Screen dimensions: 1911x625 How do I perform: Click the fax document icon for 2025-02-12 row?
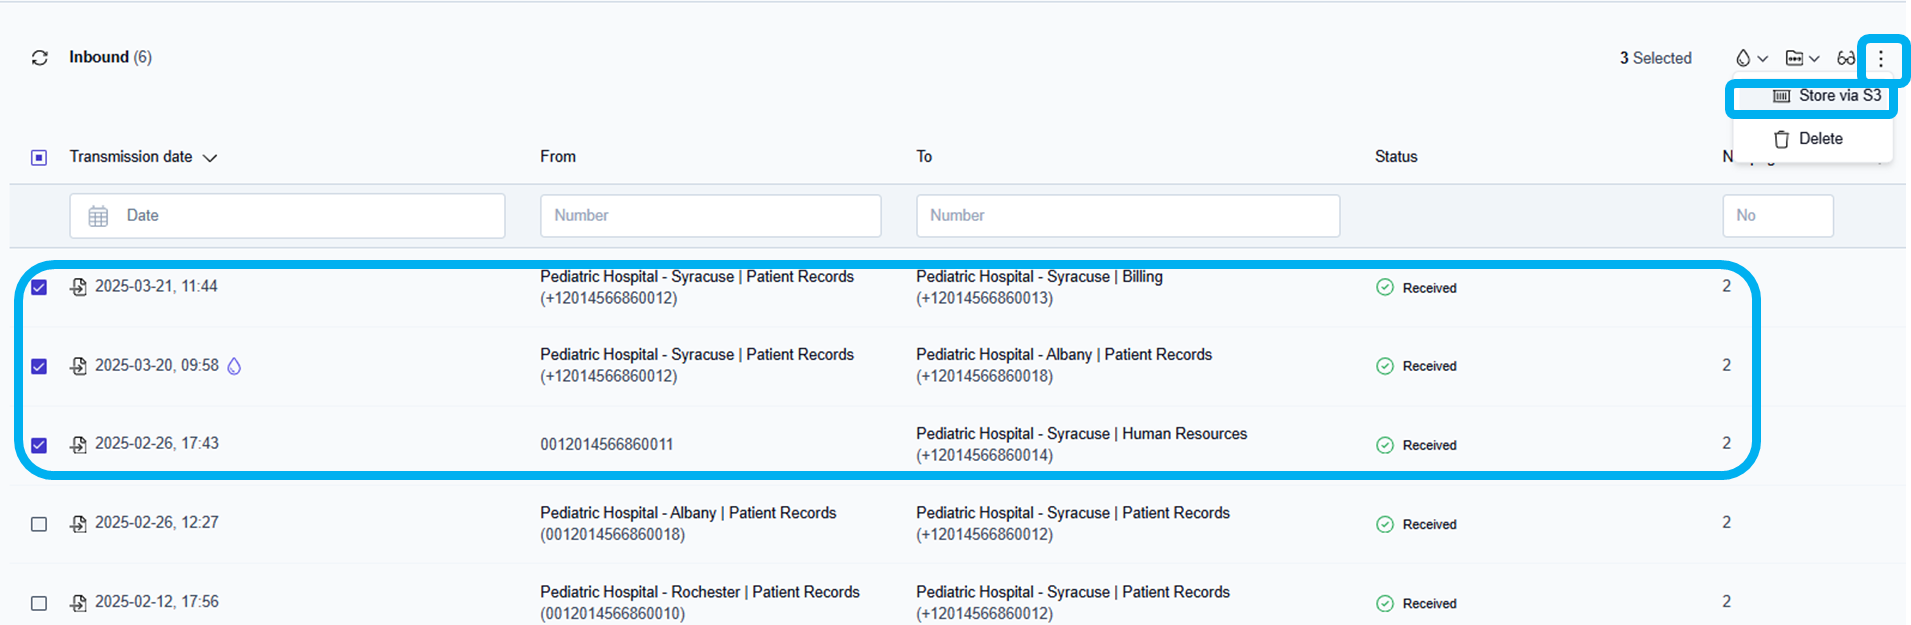pos(78,603)
